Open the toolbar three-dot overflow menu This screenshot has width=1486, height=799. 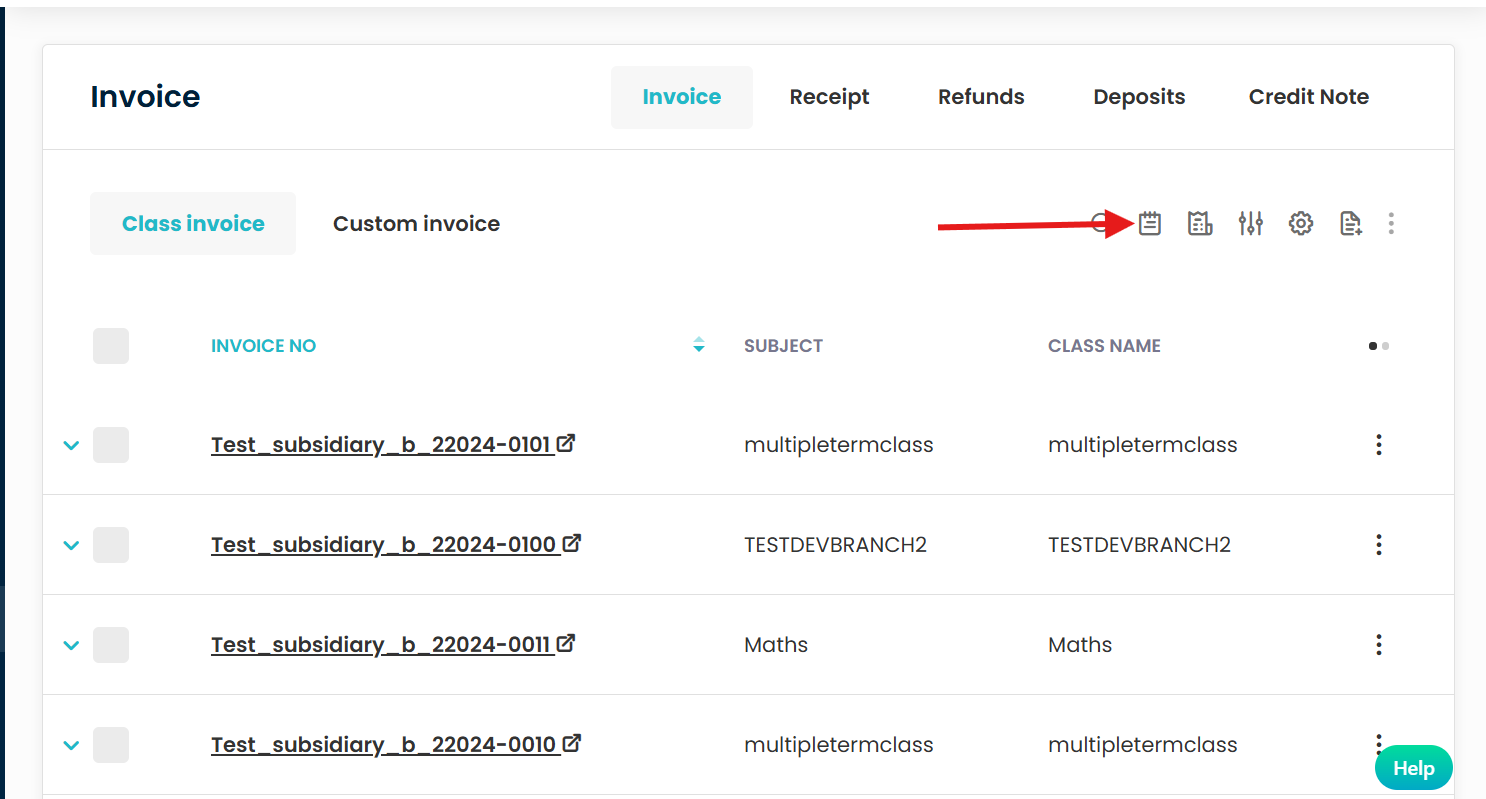[1391, 223]
